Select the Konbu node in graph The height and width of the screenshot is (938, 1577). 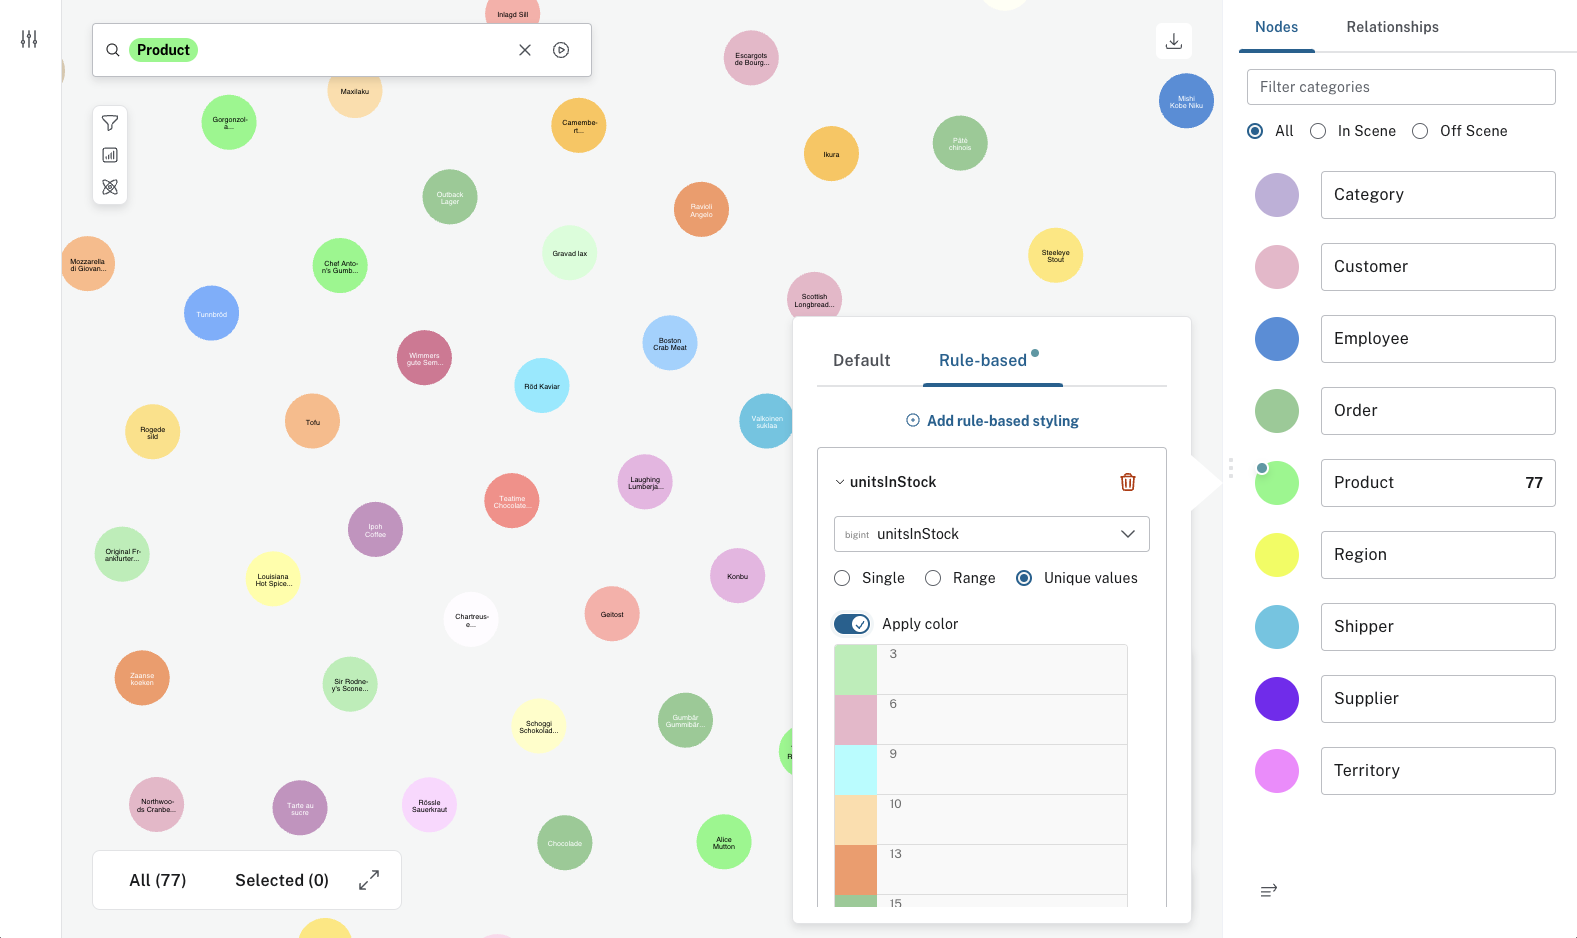coord(738,576)
